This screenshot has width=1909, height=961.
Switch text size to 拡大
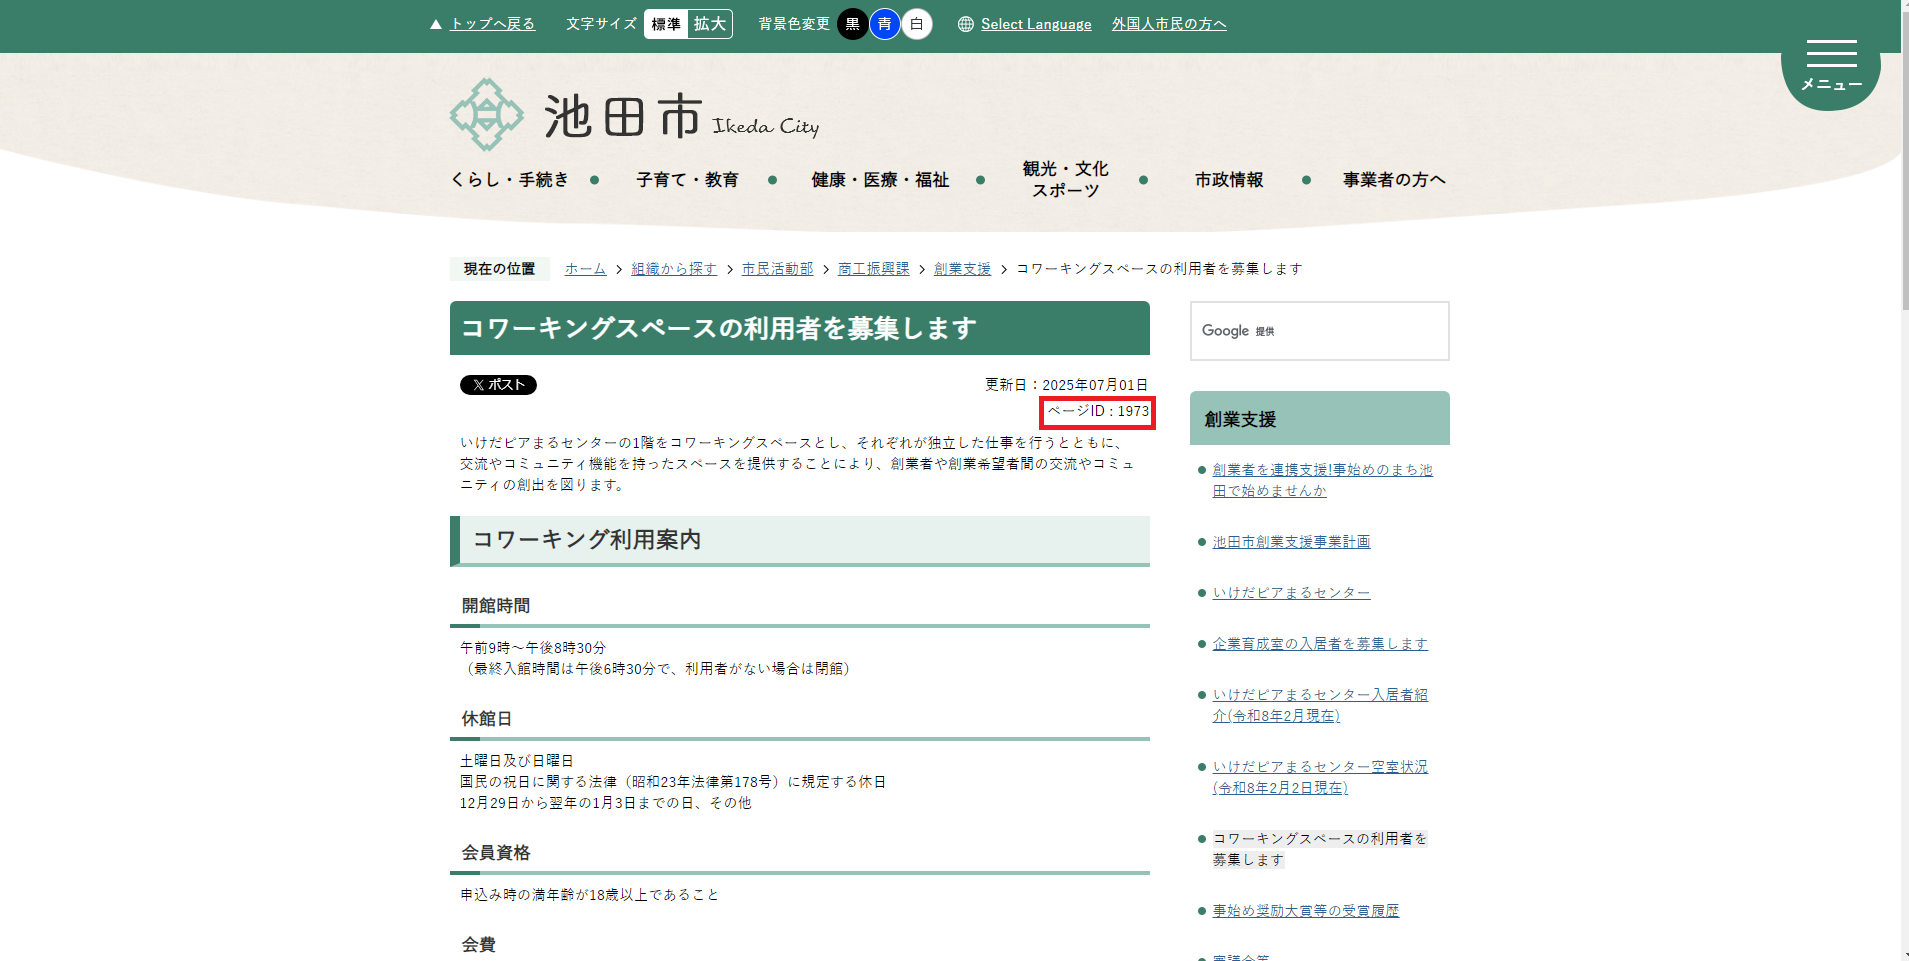click(711, 24)
